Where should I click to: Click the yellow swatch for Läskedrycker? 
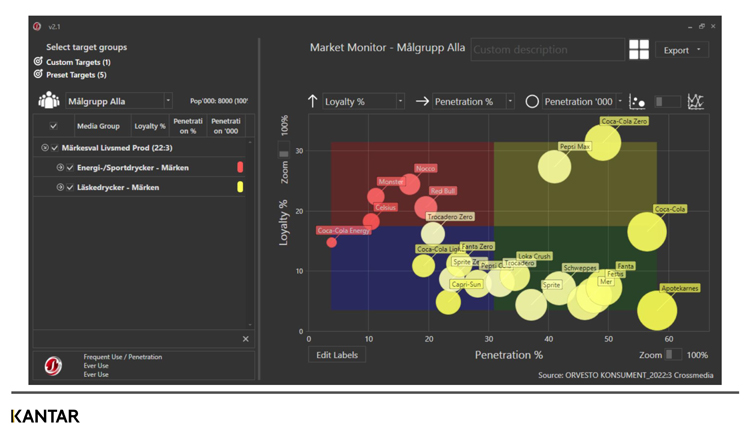click(x=240, y=187)
